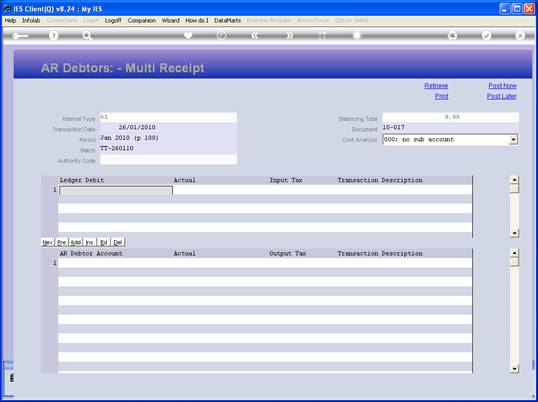Viewport: 538px width, 402px height.
Task: Open the DataMarts menu
Action: (227, 21)
